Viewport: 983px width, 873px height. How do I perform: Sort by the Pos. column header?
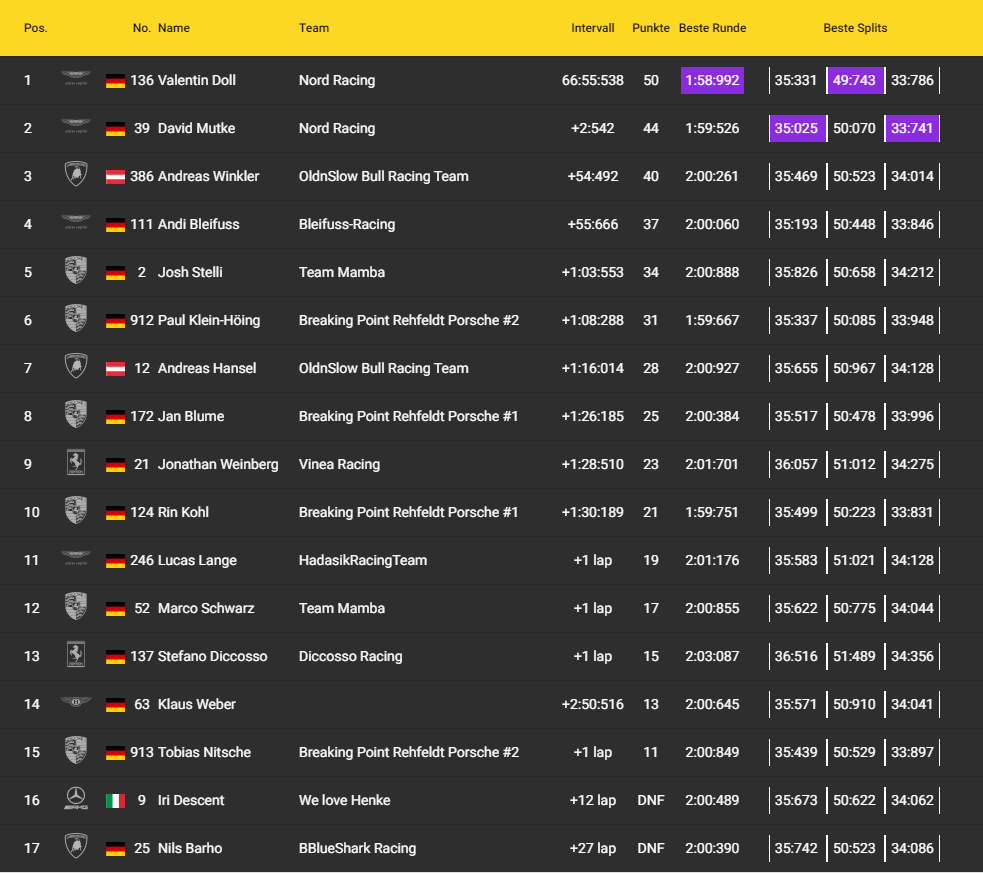(x=36, y=28)
